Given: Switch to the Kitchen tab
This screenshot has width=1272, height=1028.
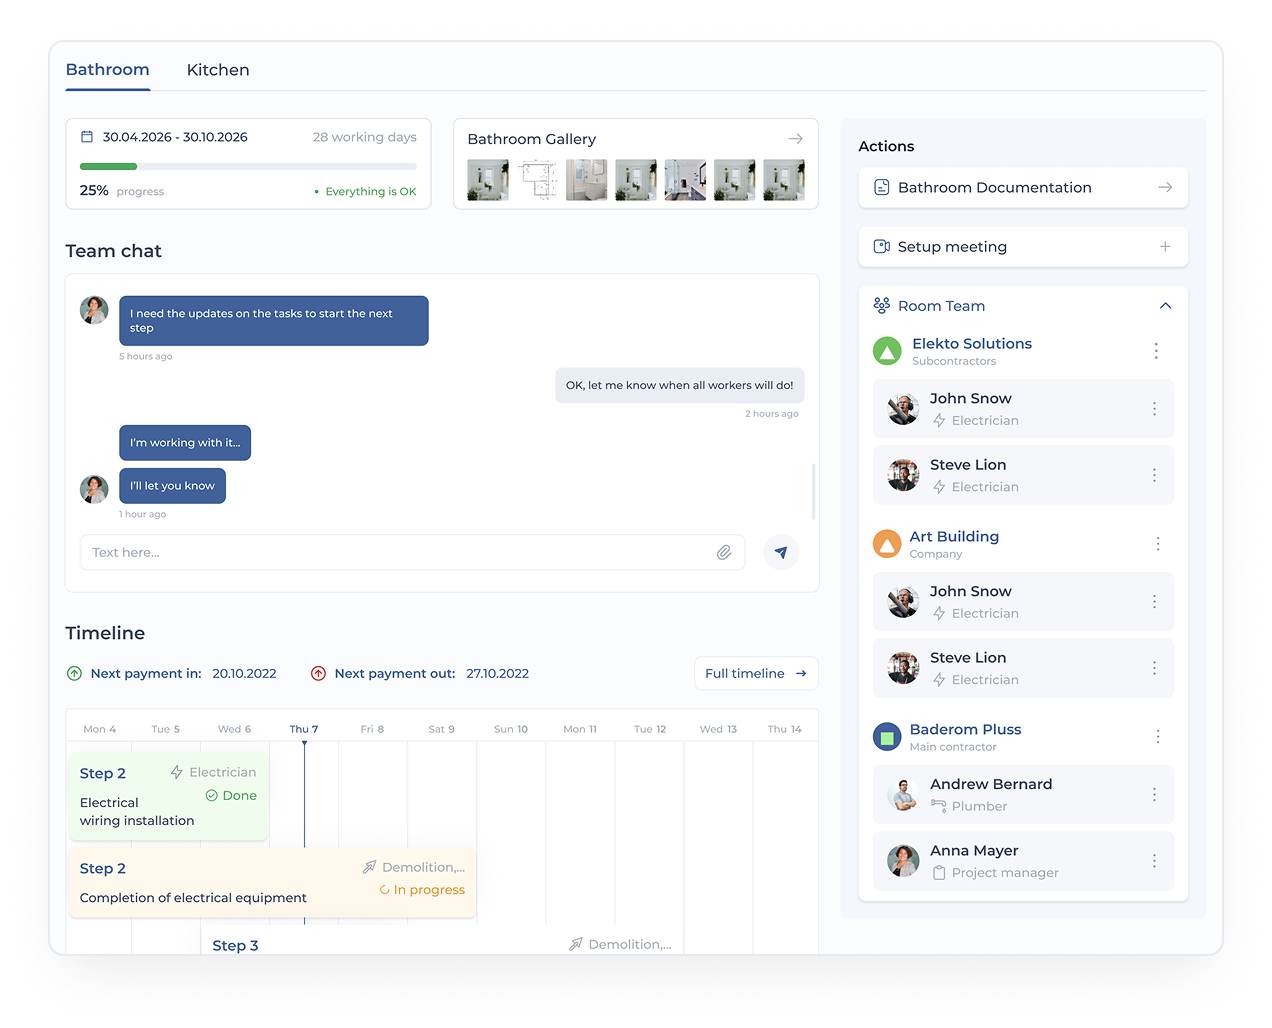Looking at the screenshot, I should [x=218, y=70].
